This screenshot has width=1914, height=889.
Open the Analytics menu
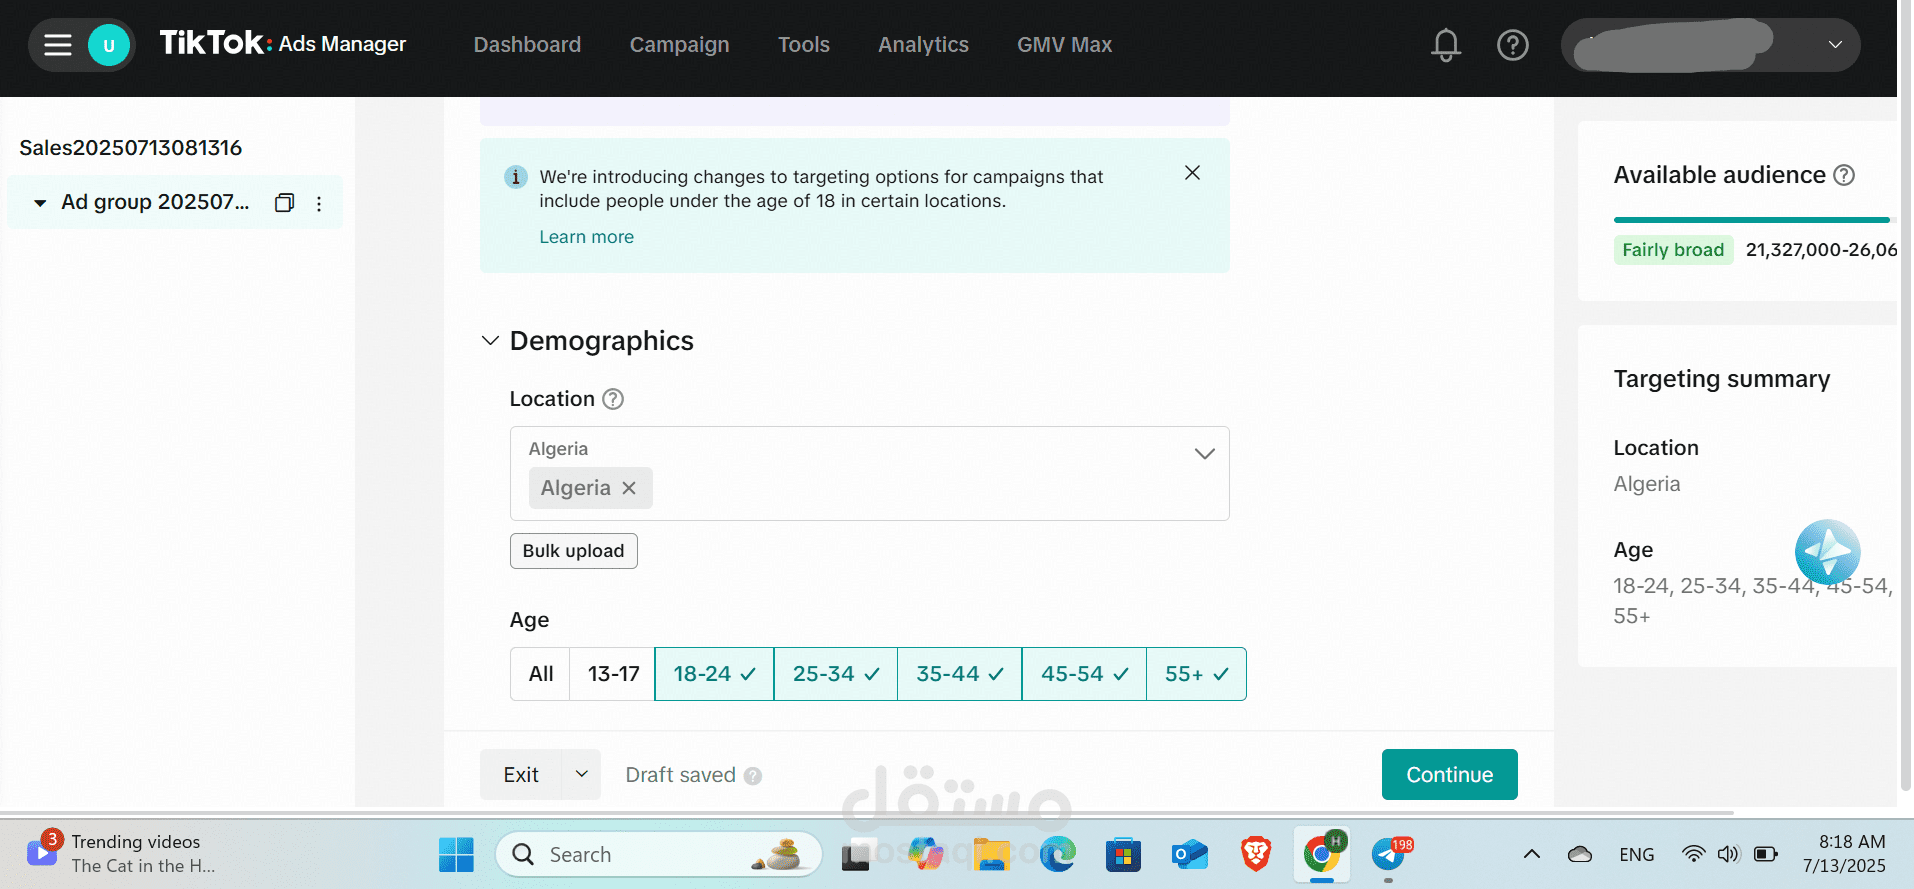[923, 45]
